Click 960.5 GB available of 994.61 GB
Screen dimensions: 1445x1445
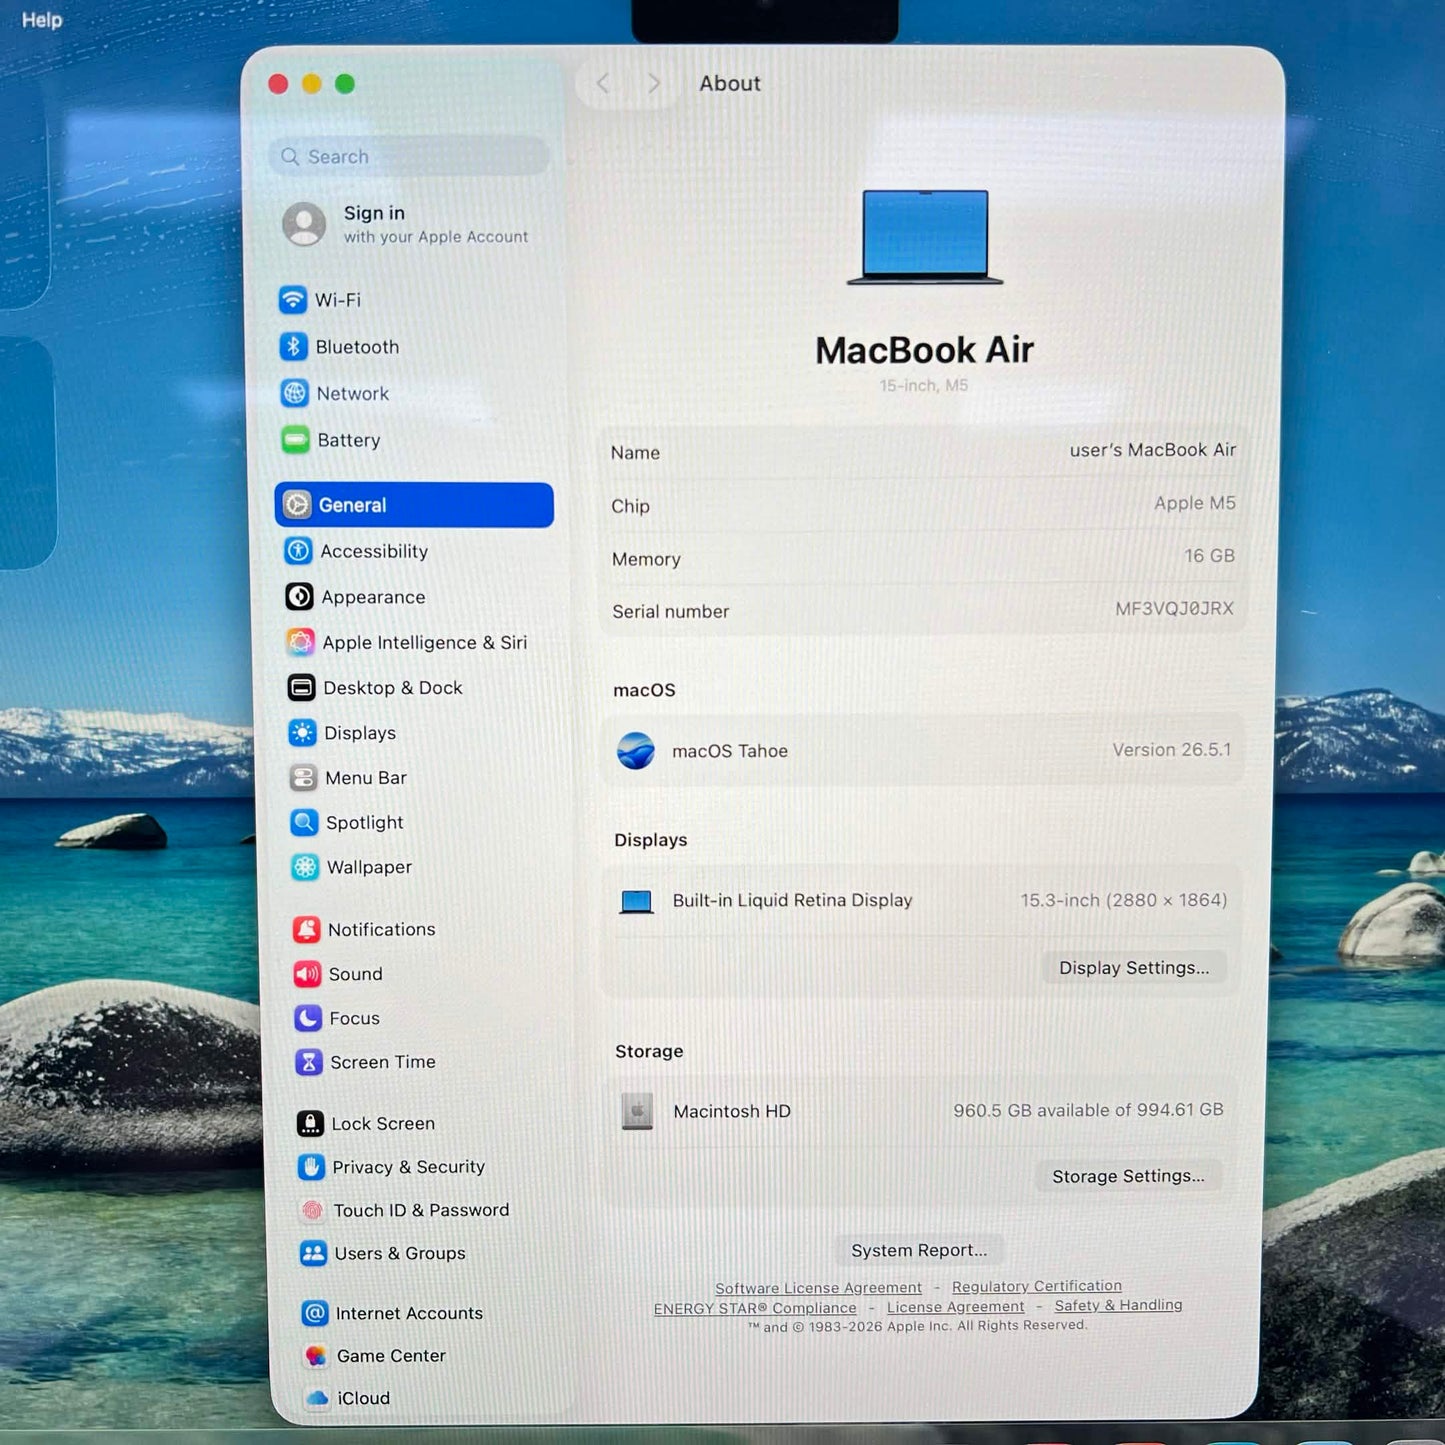click(1088, 1110)
